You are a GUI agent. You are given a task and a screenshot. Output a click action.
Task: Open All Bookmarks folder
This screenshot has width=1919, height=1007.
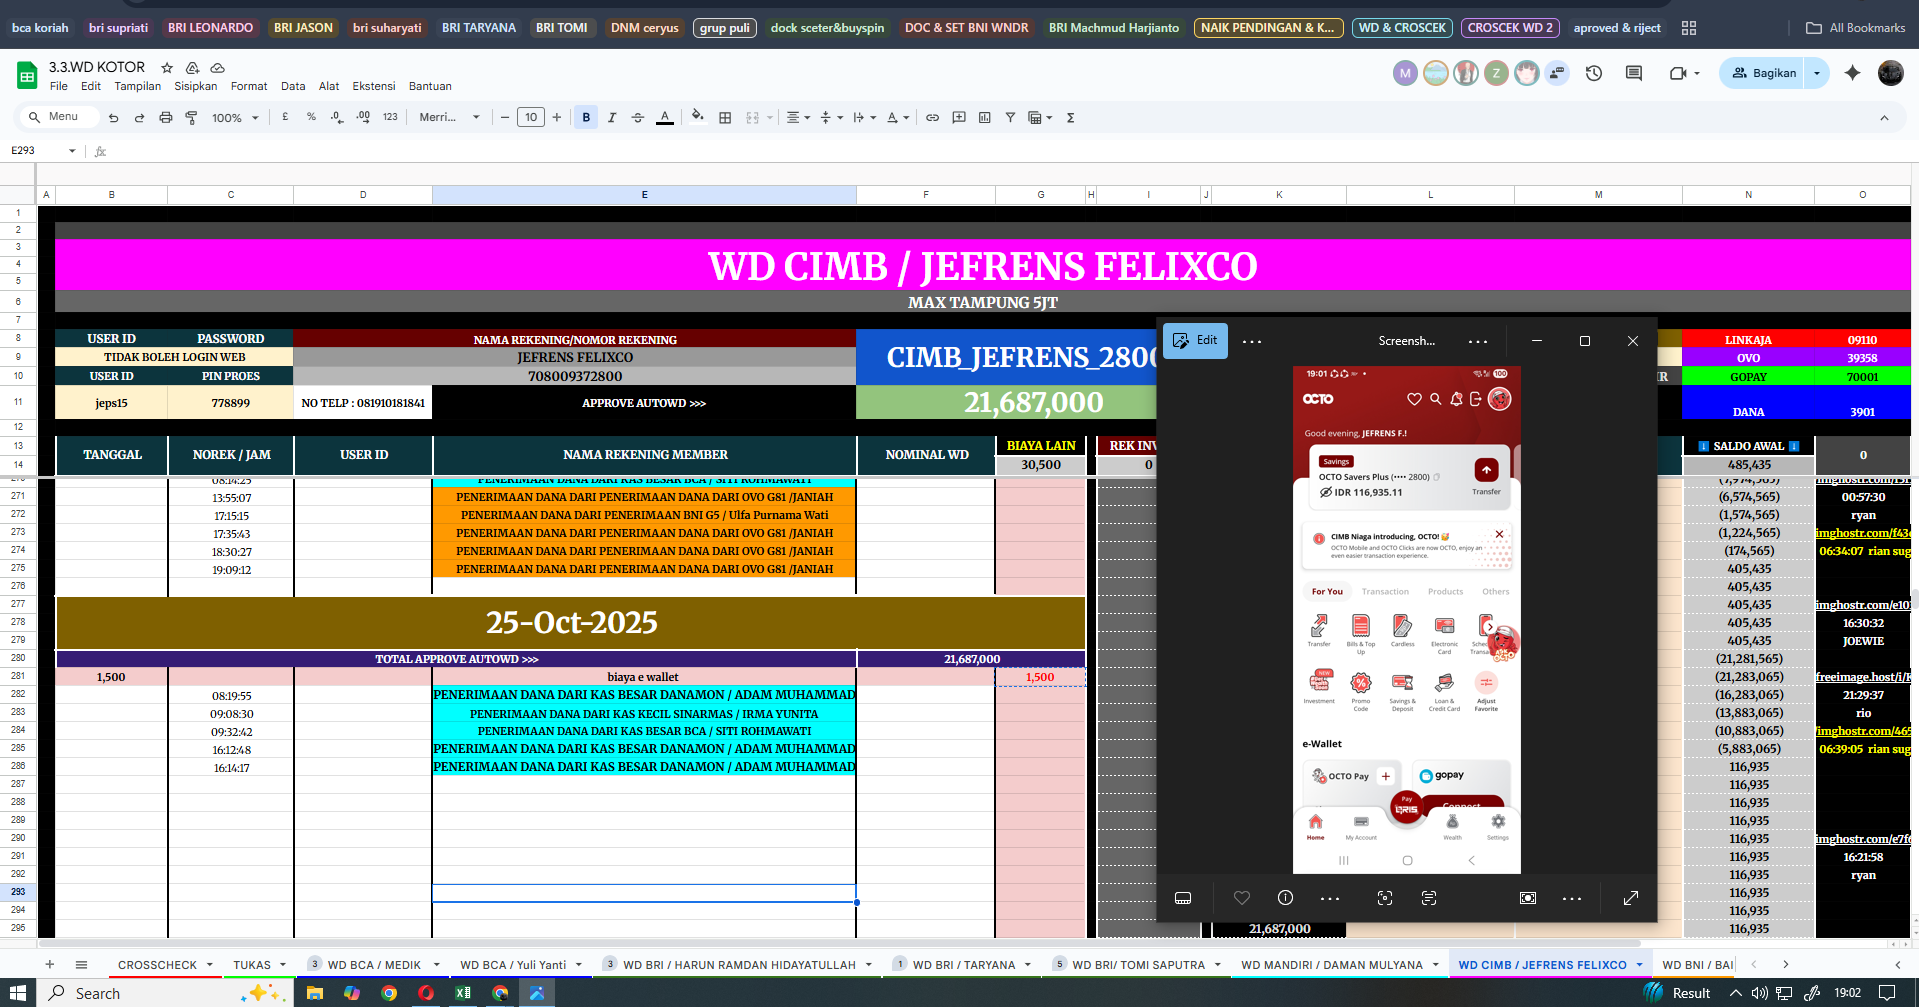pos(1856,27)
